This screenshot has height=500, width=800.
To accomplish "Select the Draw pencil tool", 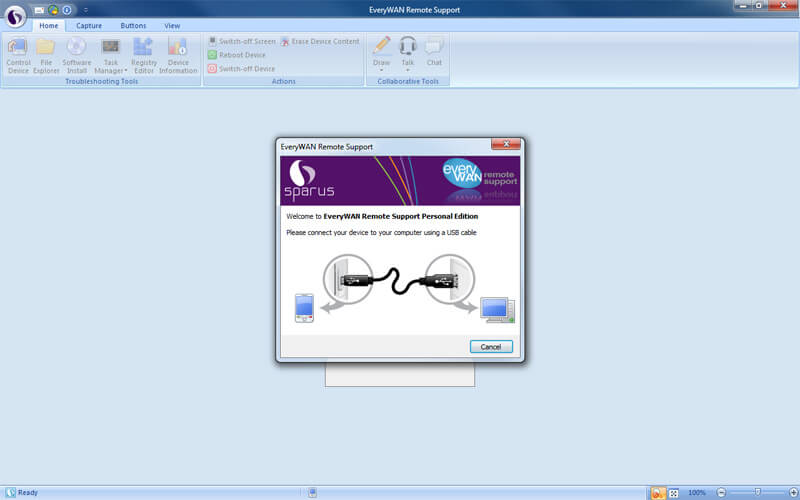I will [381, 51].
